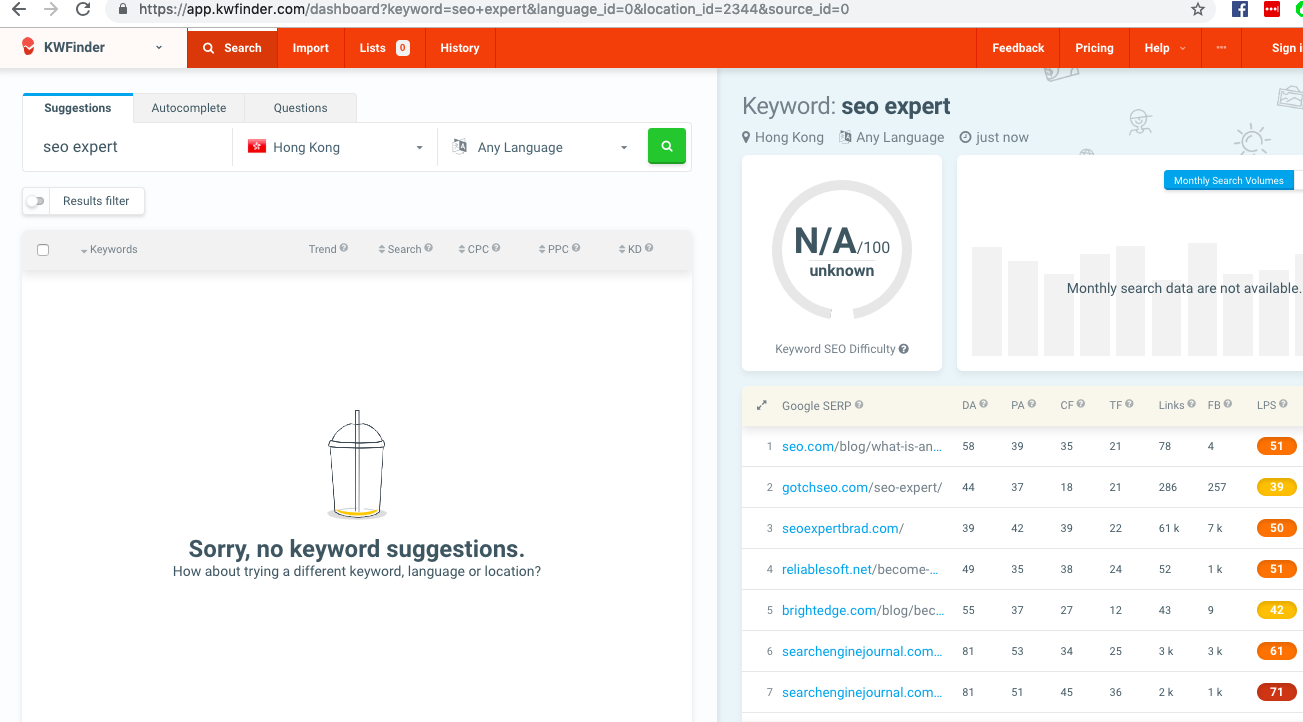The image size is (1303, 722).
Task: Open the more options ellipsis menu
Action: point(1221,47)
